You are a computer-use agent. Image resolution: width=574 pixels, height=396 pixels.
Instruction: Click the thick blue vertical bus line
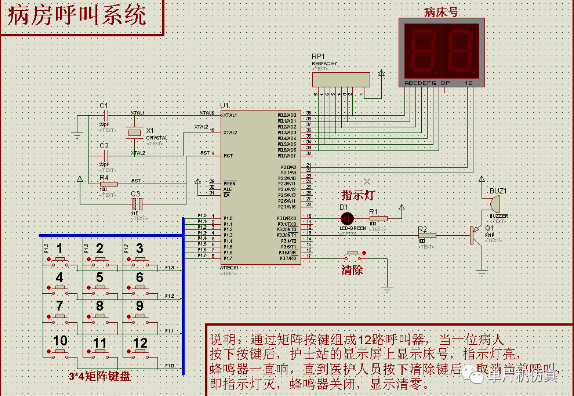(183, 296)
